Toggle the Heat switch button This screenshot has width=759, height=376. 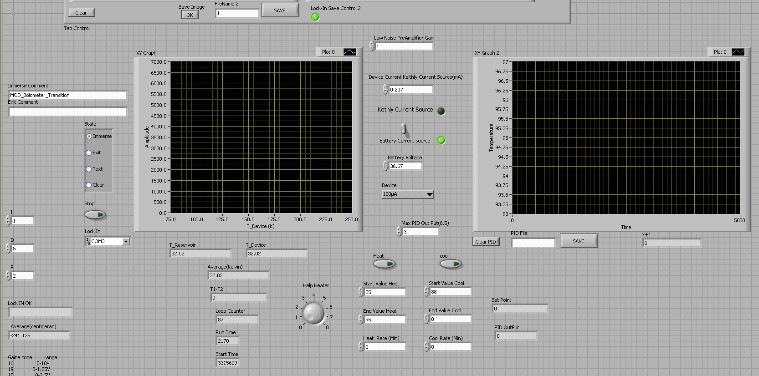tap(384, 264)
